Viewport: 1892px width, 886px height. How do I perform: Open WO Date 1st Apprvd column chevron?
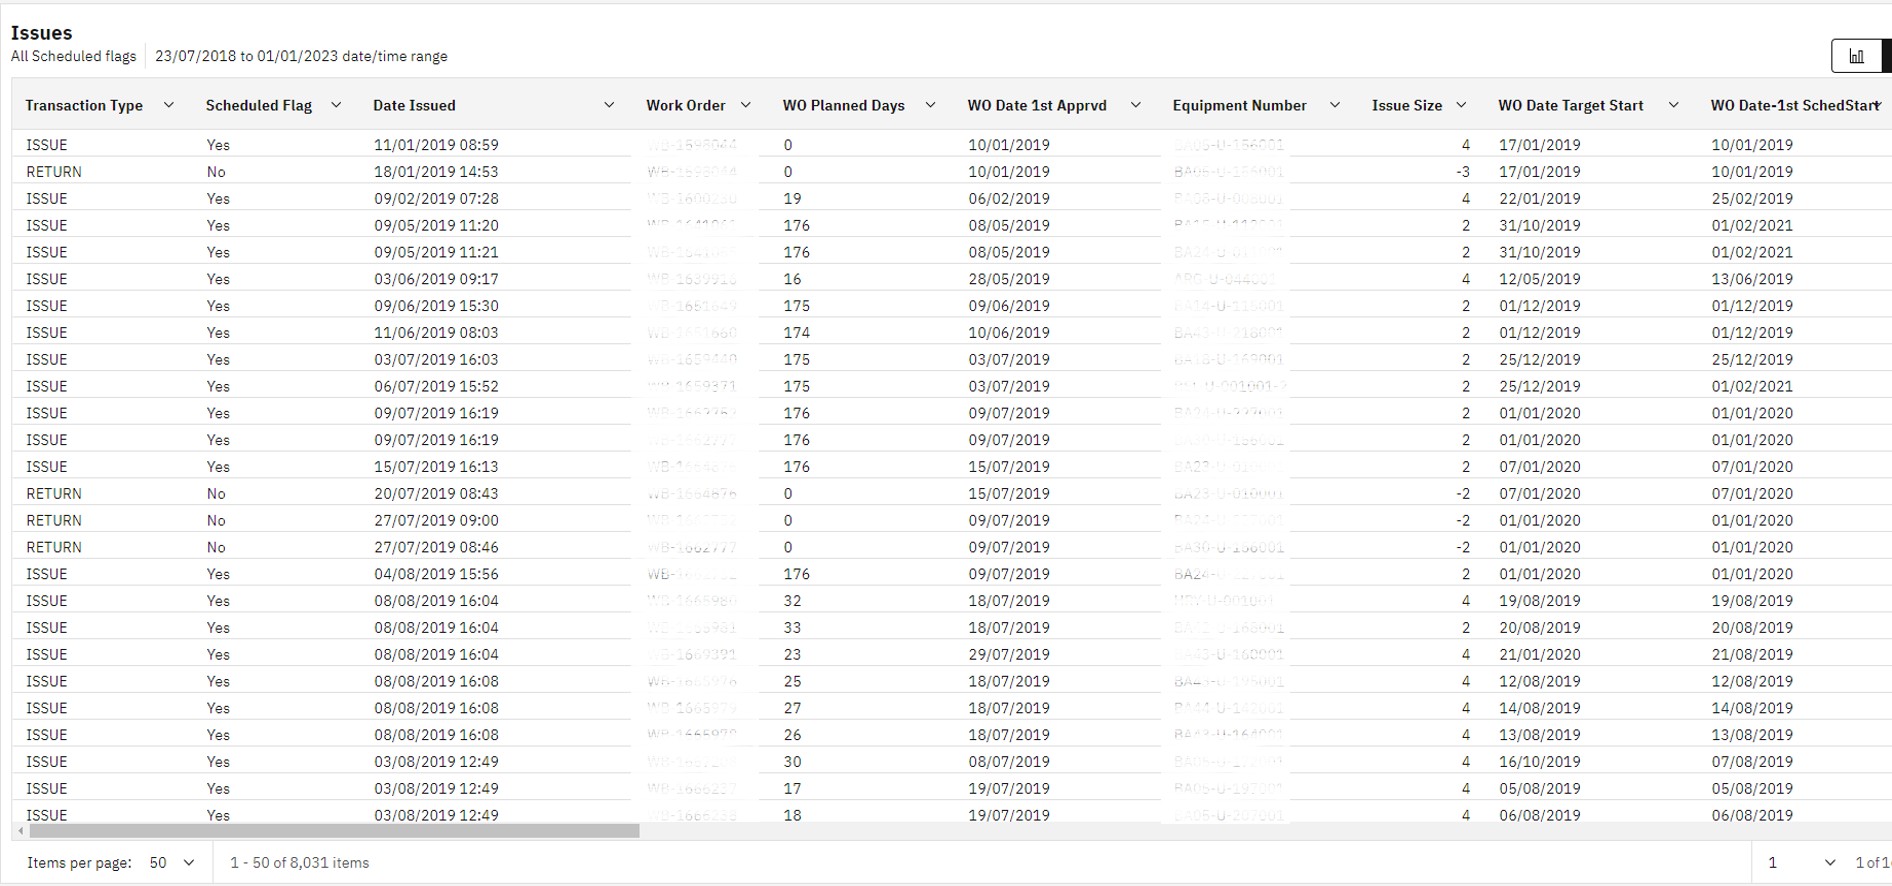[1136, 105]
